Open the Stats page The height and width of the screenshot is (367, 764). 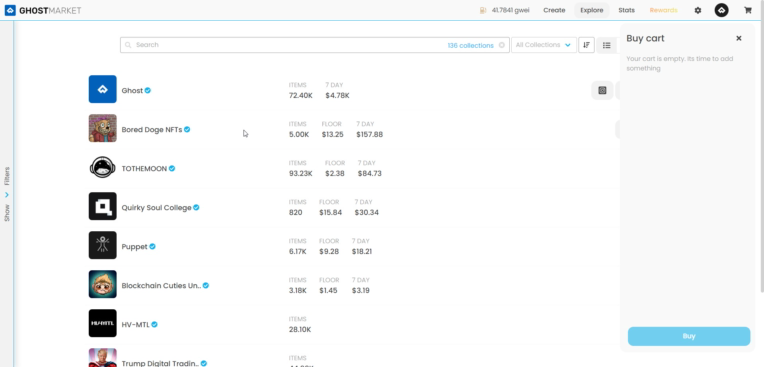[626, 10]
